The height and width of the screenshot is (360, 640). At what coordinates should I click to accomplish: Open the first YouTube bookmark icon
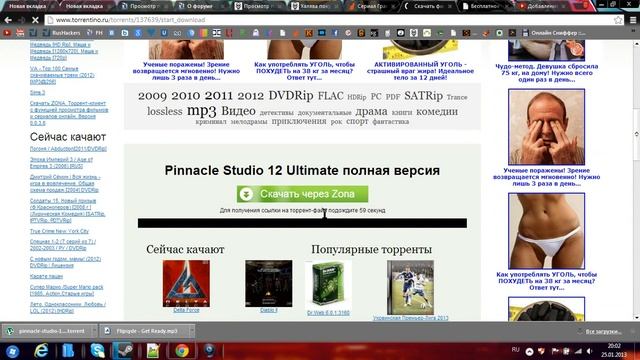(x=7, y=33)
